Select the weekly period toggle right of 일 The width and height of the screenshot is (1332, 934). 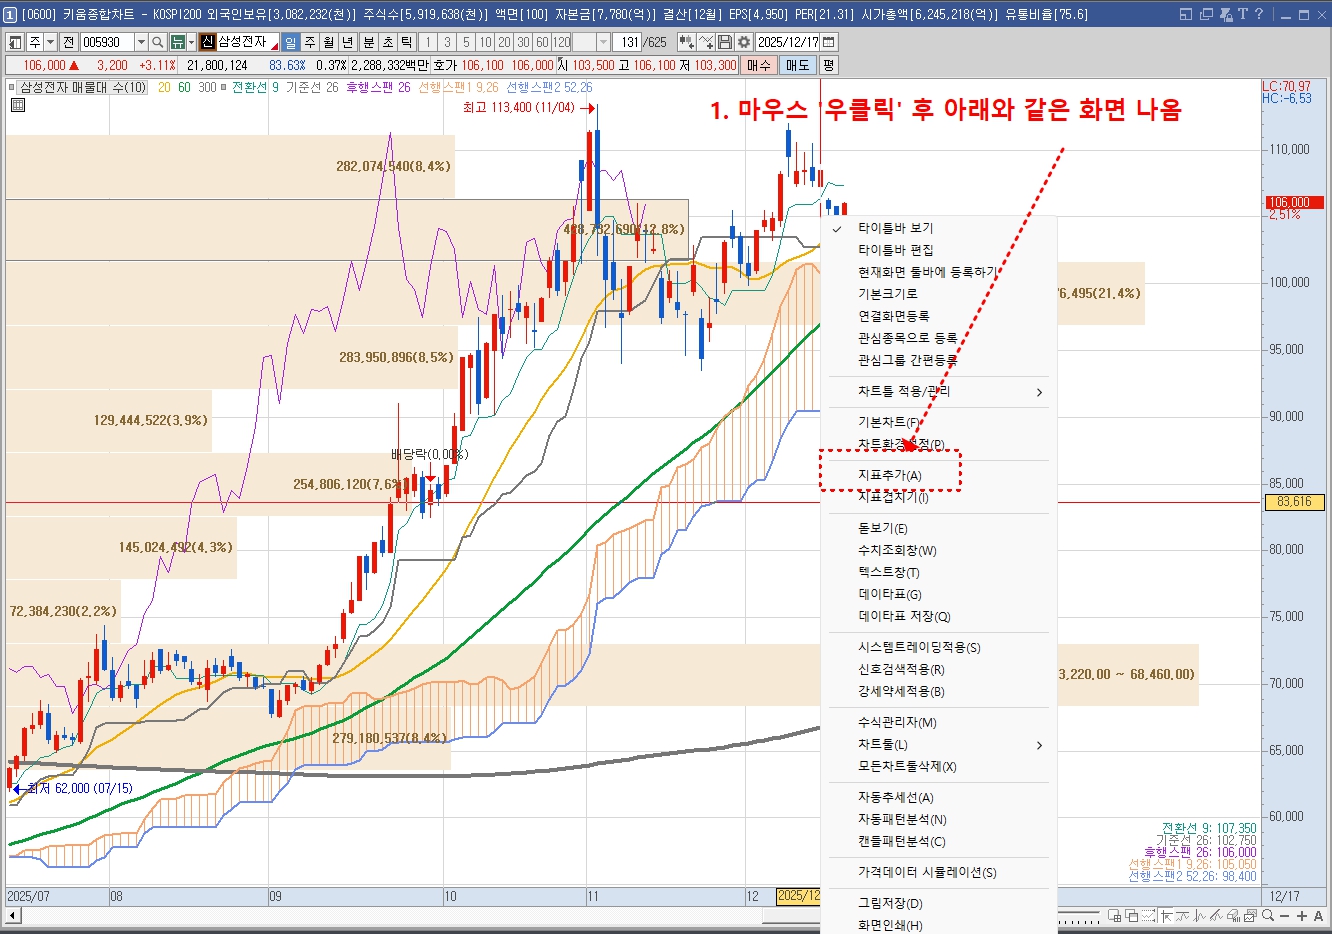pos(310,42)
